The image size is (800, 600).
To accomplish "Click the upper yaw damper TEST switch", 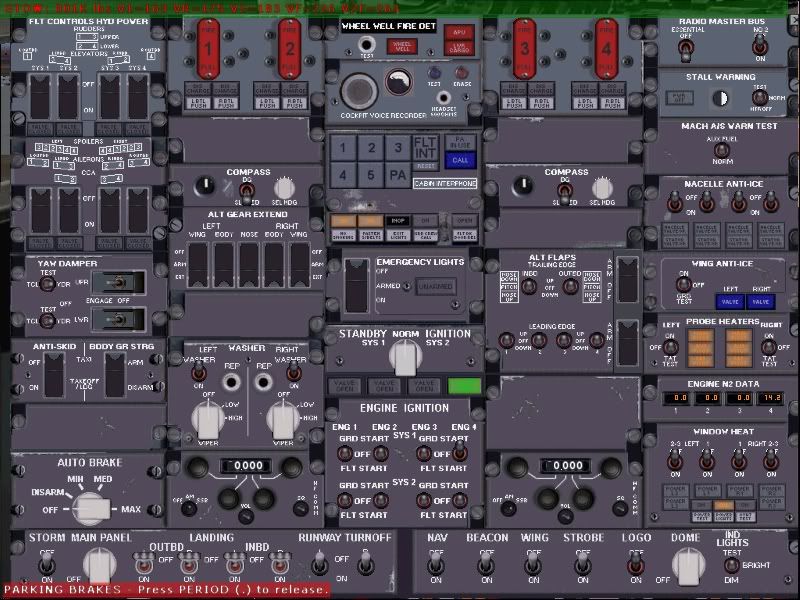I will [x=47, y=284].
